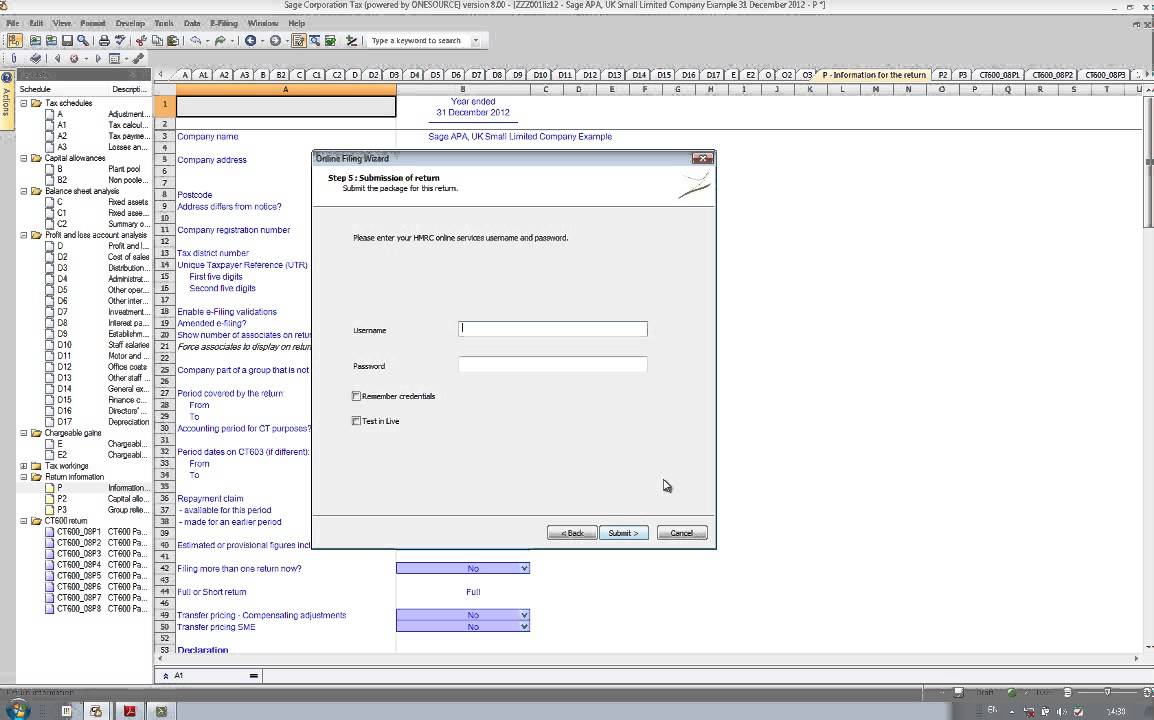Click column header B in the sheet
The image size is (1154, 720).
tap(463, 90)
